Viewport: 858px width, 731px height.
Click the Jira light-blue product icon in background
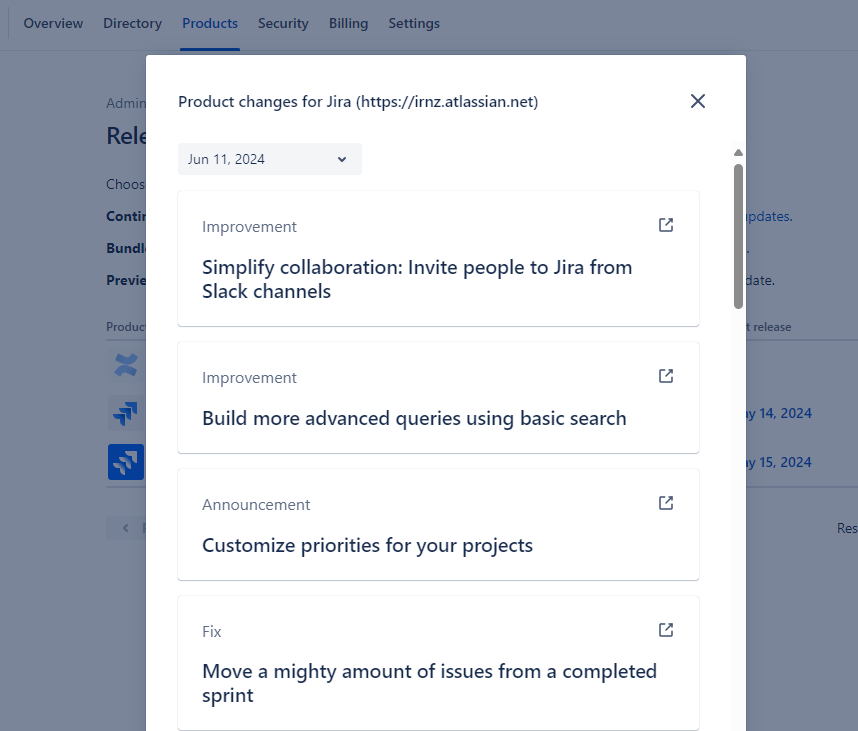(126, 413)
